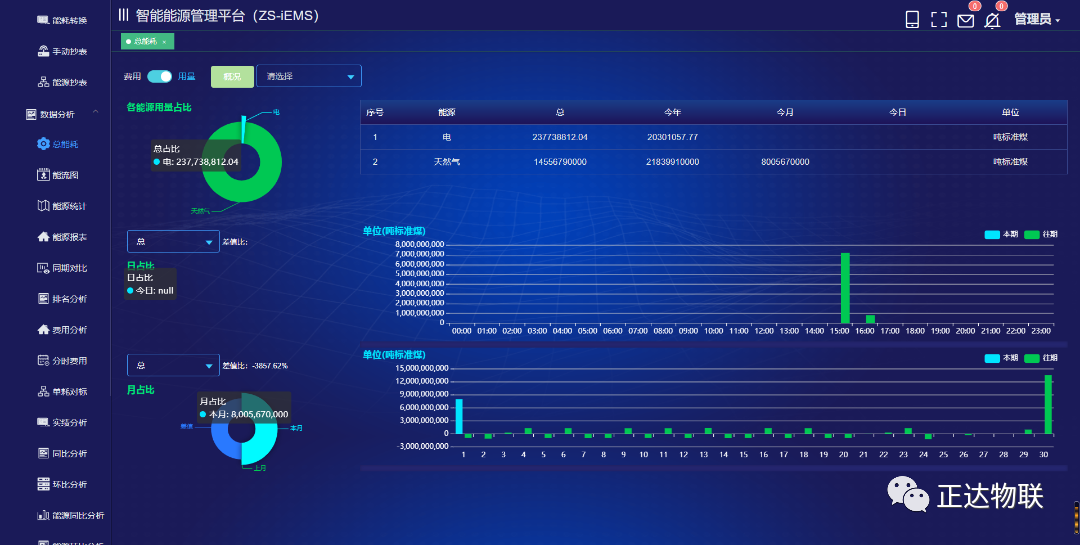Image resolution: width=1080 pixels, height=545 pixels.
Task: Open the 请选择 dropdown
Action: point(309,76)
